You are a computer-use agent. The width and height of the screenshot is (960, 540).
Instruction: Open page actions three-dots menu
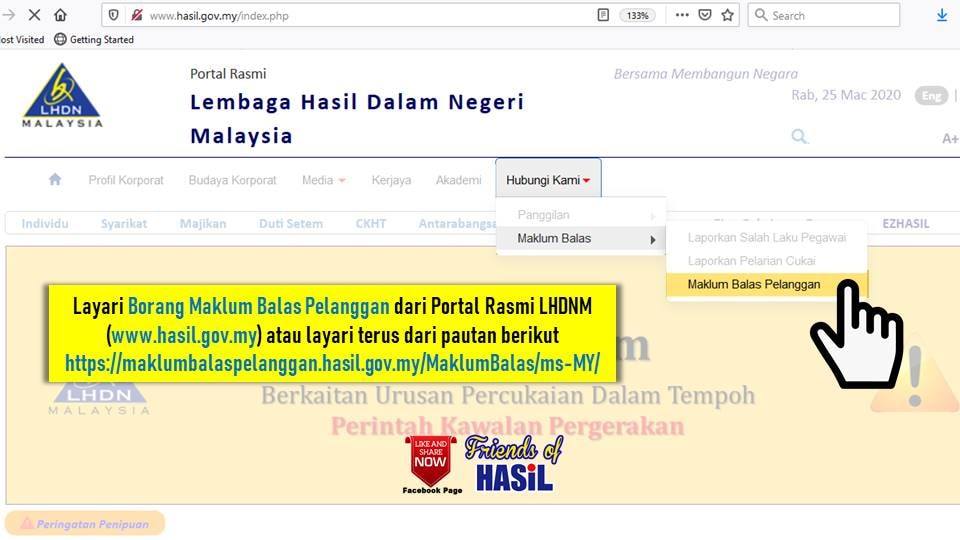click(682, 15)
